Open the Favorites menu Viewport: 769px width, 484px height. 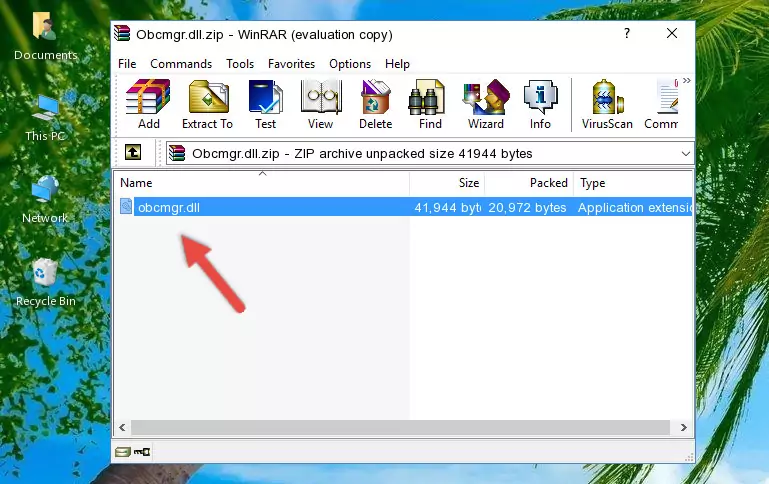(x=291, y=64)
